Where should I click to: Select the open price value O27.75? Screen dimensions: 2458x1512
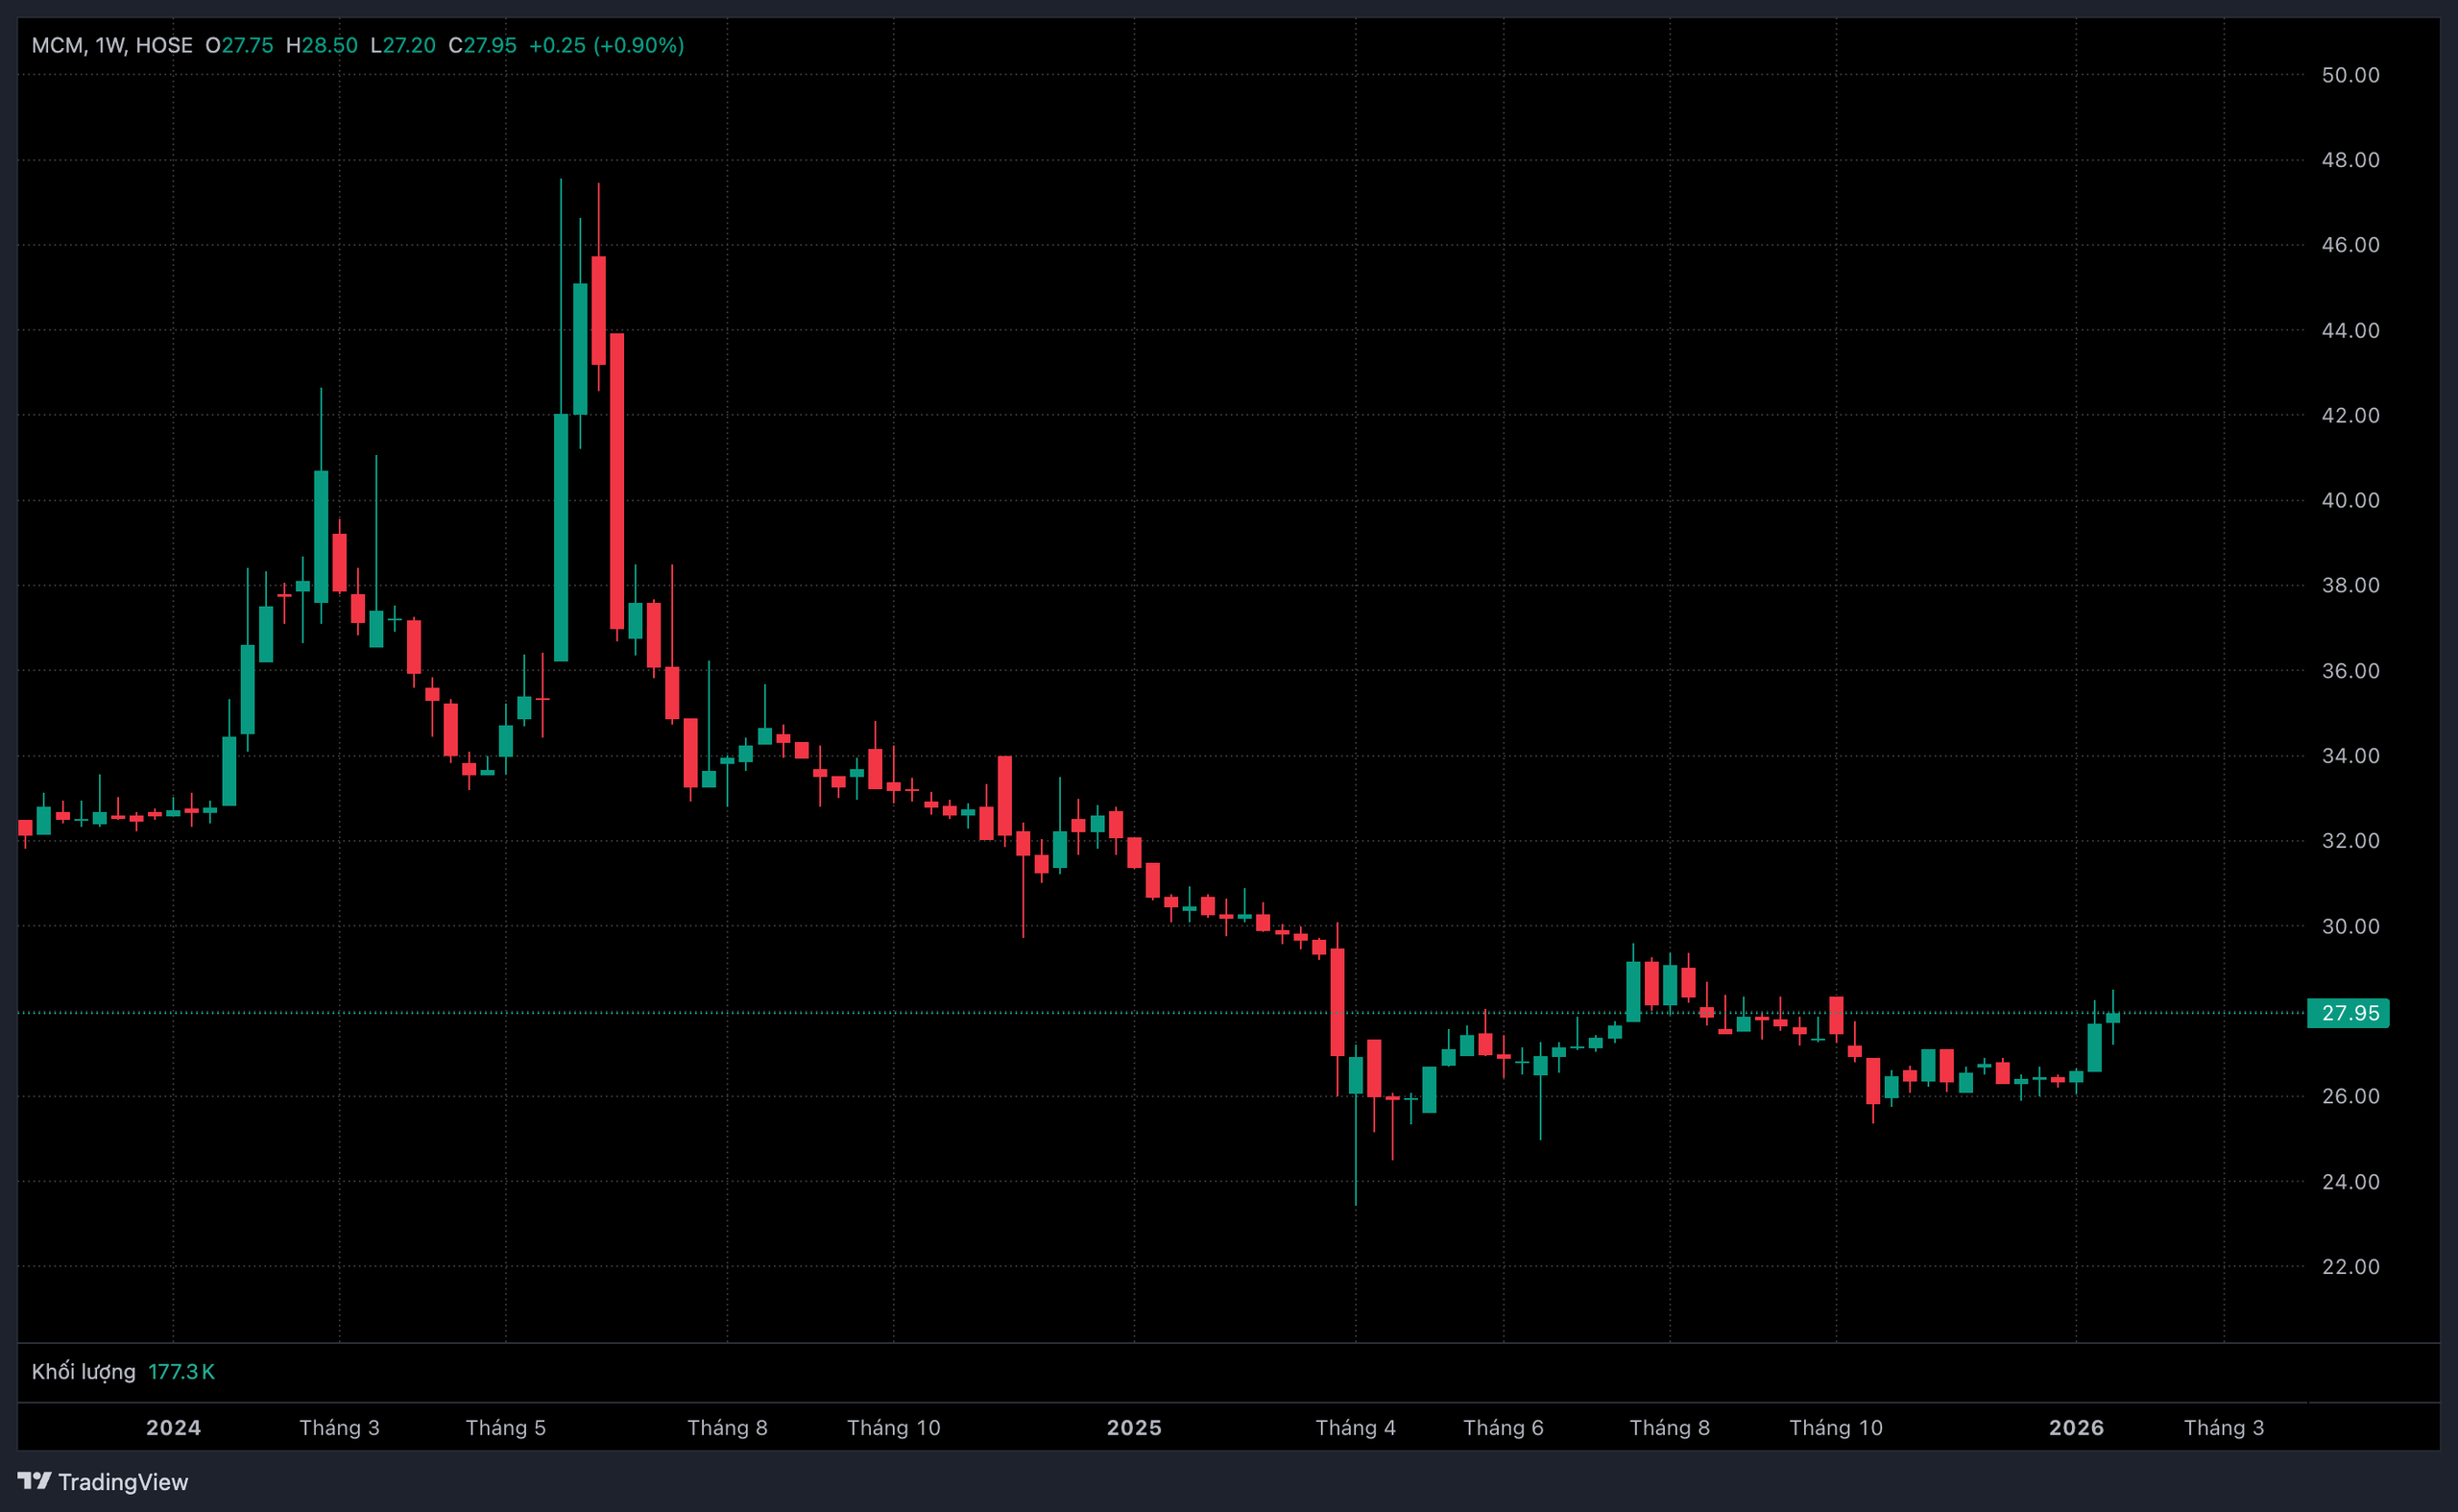click(239, 45)
